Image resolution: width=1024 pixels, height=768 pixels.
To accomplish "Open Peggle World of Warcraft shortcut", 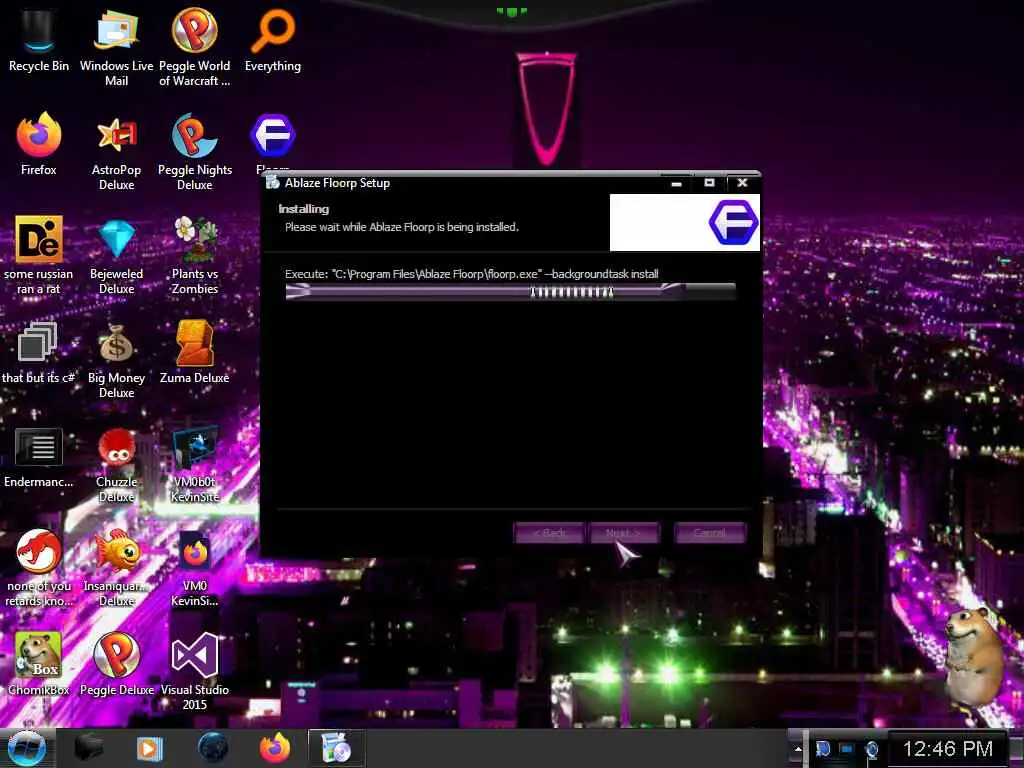I will pos(195,46).
